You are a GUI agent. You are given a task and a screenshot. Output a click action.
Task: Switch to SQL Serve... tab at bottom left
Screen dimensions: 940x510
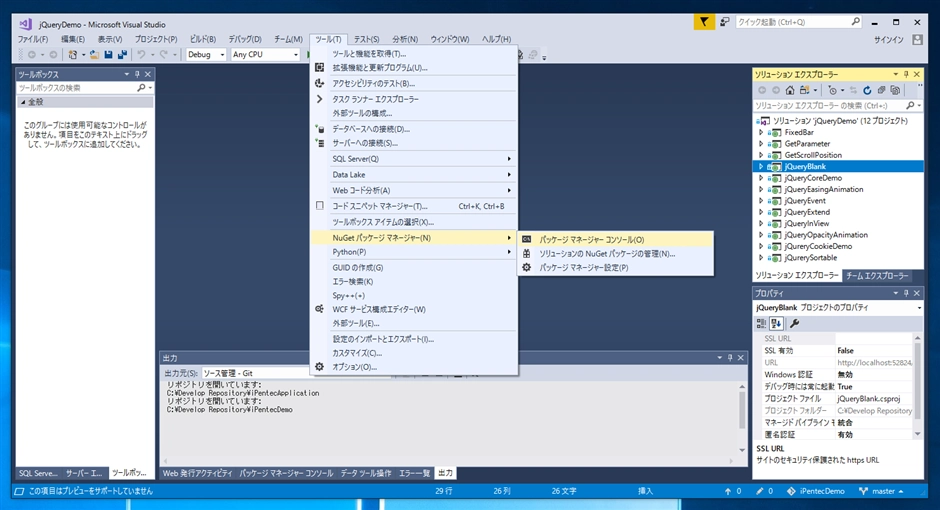coord(38,473)
